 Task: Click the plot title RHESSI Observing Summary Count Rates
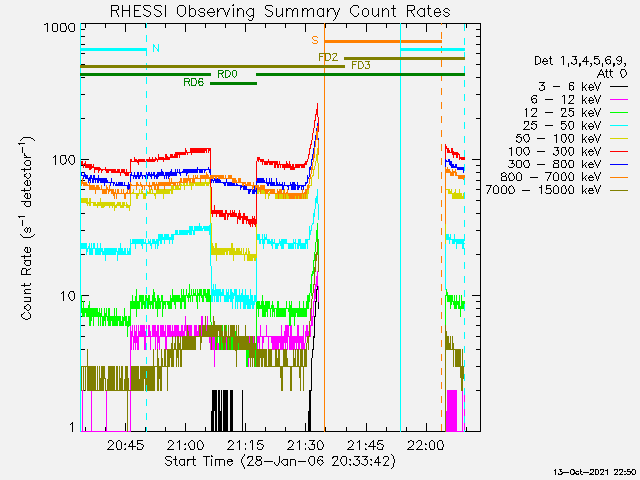coord(280,11)
